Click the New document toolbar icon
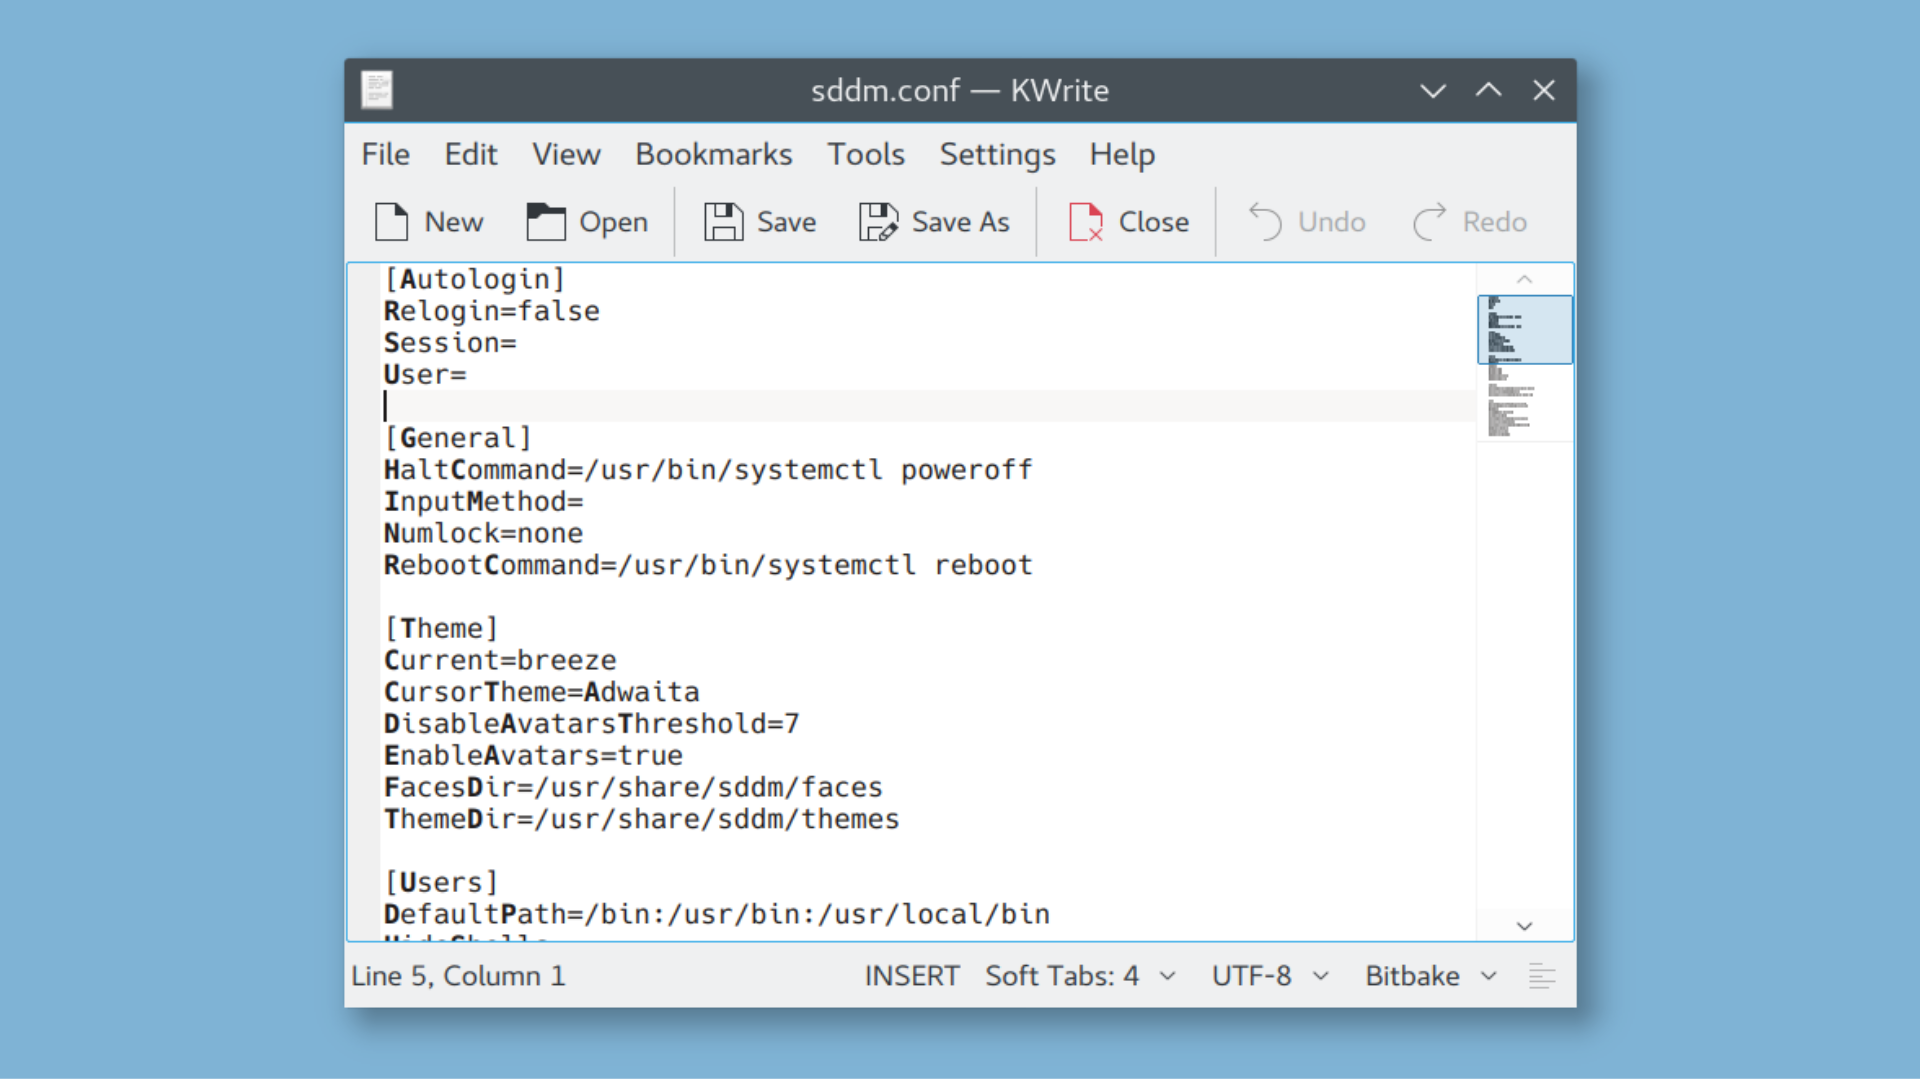 (391, 222)
